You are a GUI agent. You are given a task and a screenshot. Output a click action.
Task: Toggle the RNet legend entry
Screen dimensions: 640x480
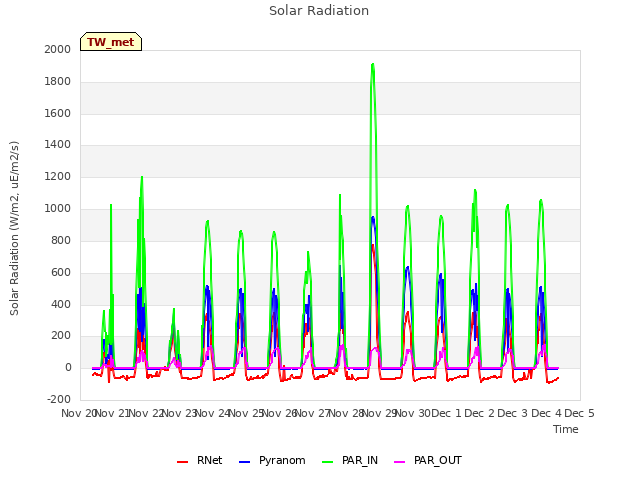[200, 460]
